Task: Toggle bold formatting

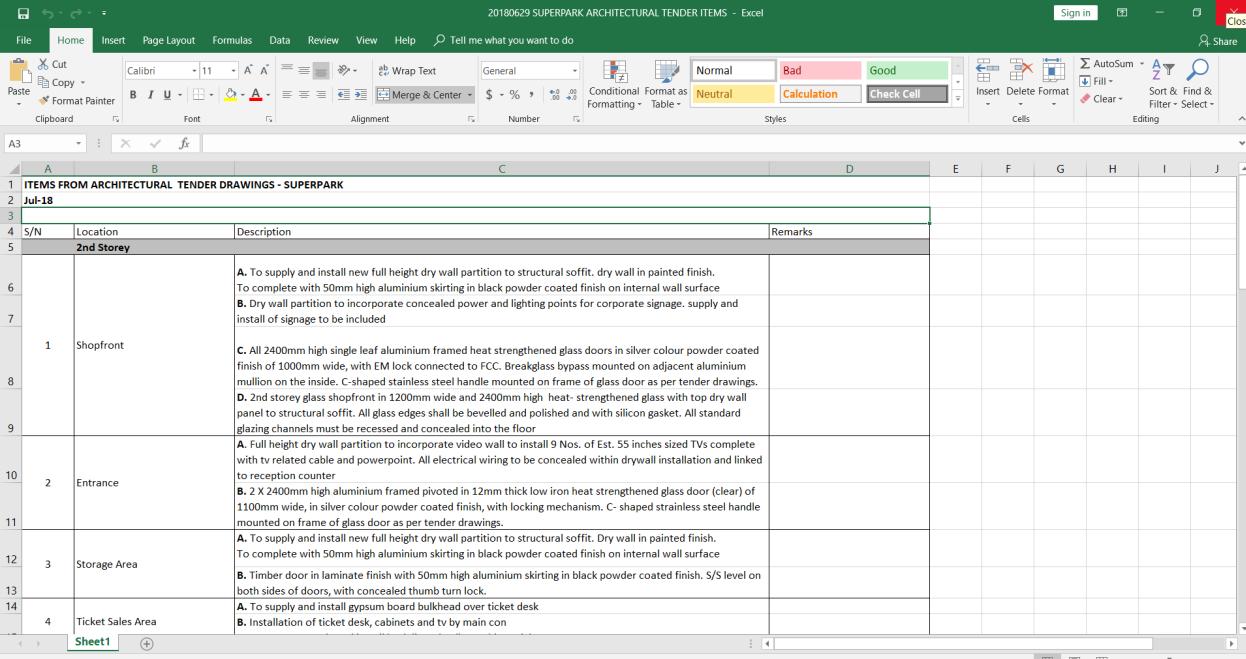Action: (132, 95)
